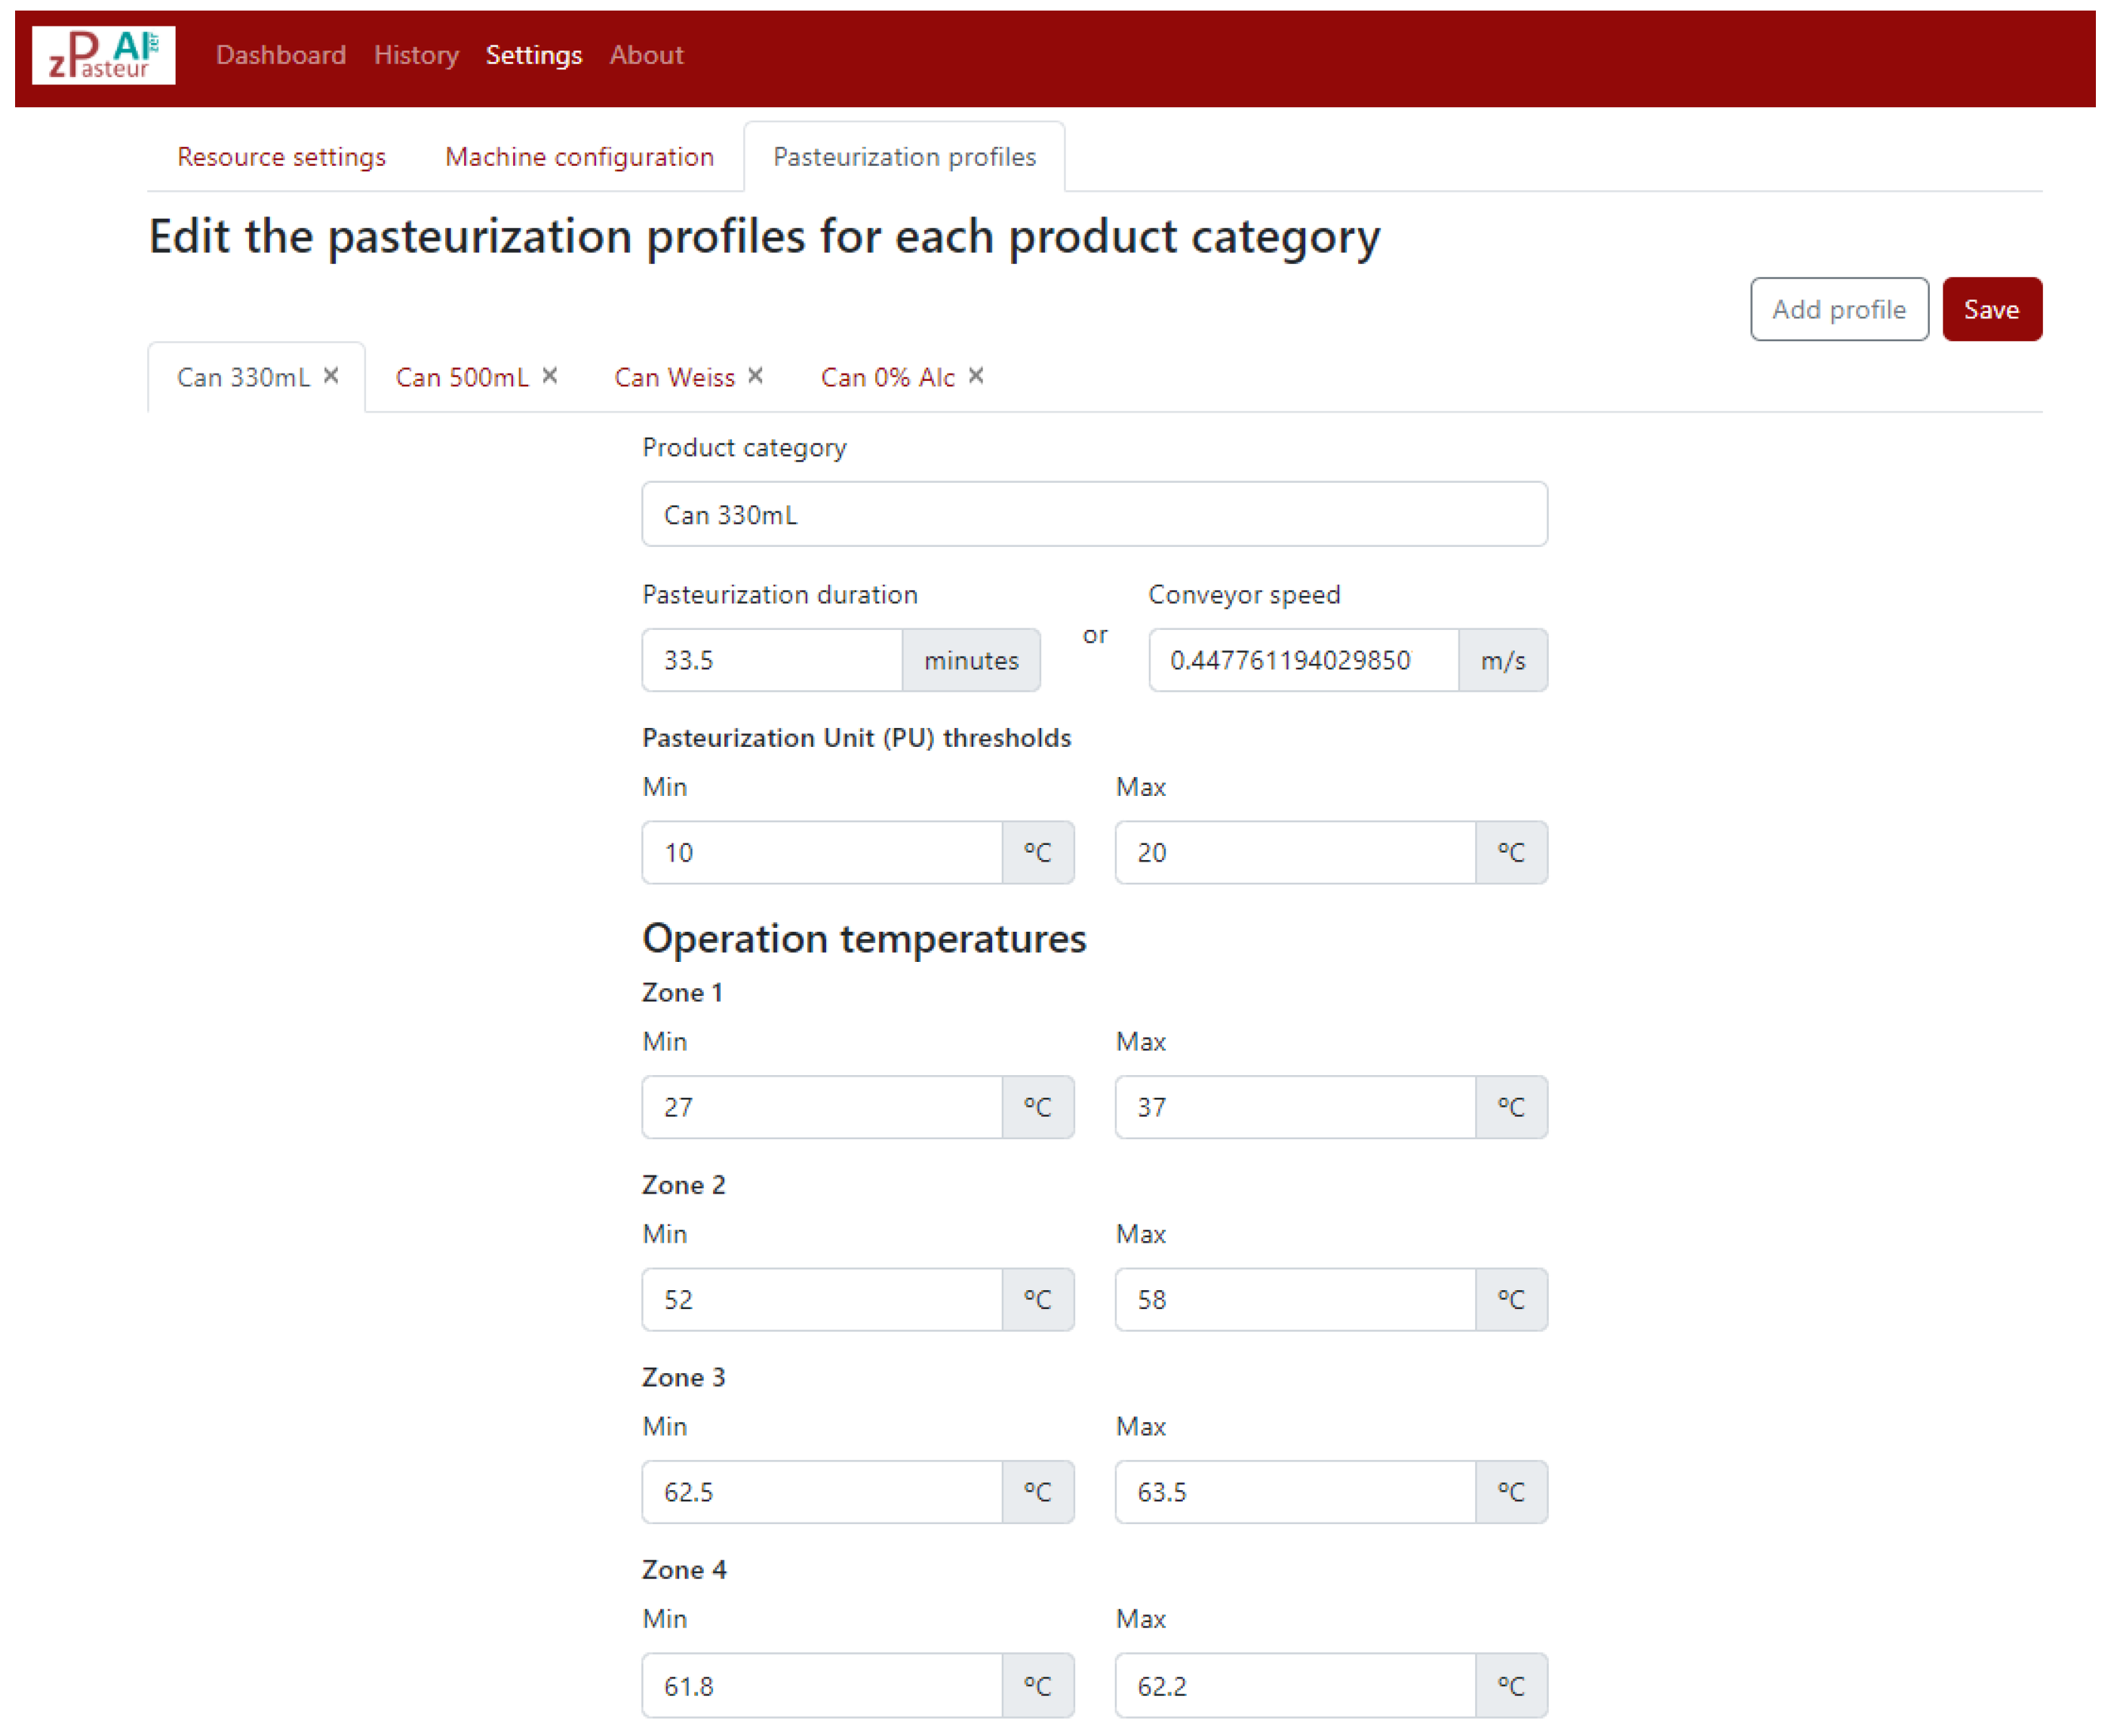Image resolution: width=2114 pixels, height=1736 pixels.
Task: Switch to the Resource settings tab
Action: tap(281, 157)
